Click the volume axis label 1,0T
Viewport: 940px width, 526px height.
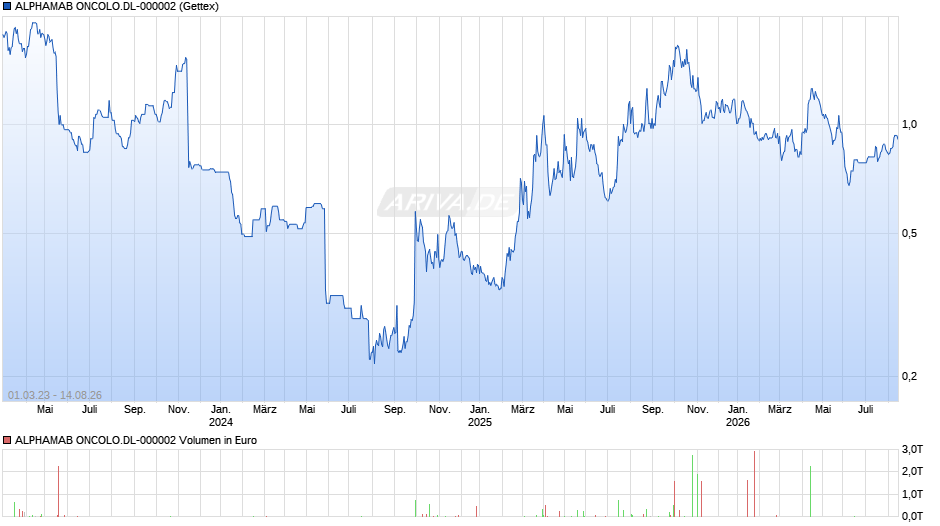[912, 494]
